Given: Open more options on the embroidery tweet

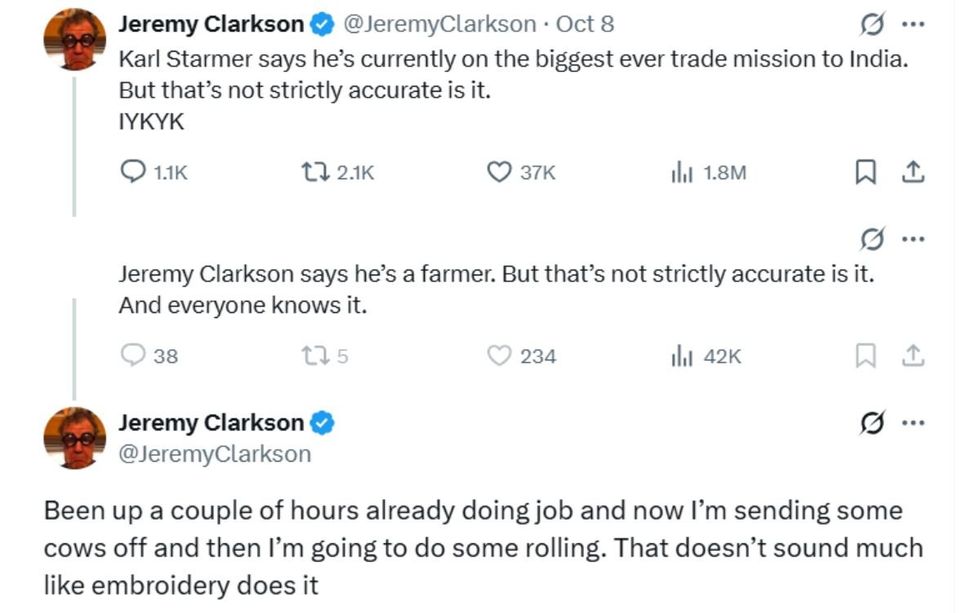Looking at the screenshot, I should (x=913, y=423).
